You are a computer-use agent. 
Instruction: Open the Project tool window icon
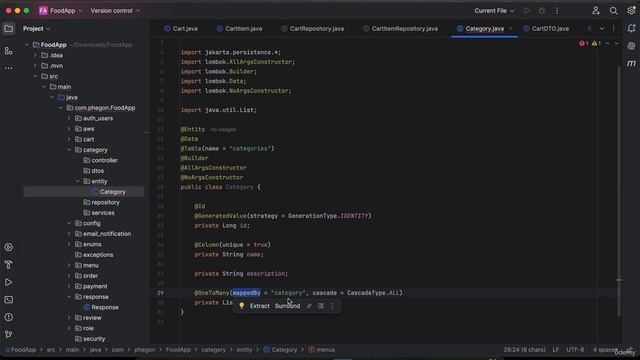(x=9, y=29)
